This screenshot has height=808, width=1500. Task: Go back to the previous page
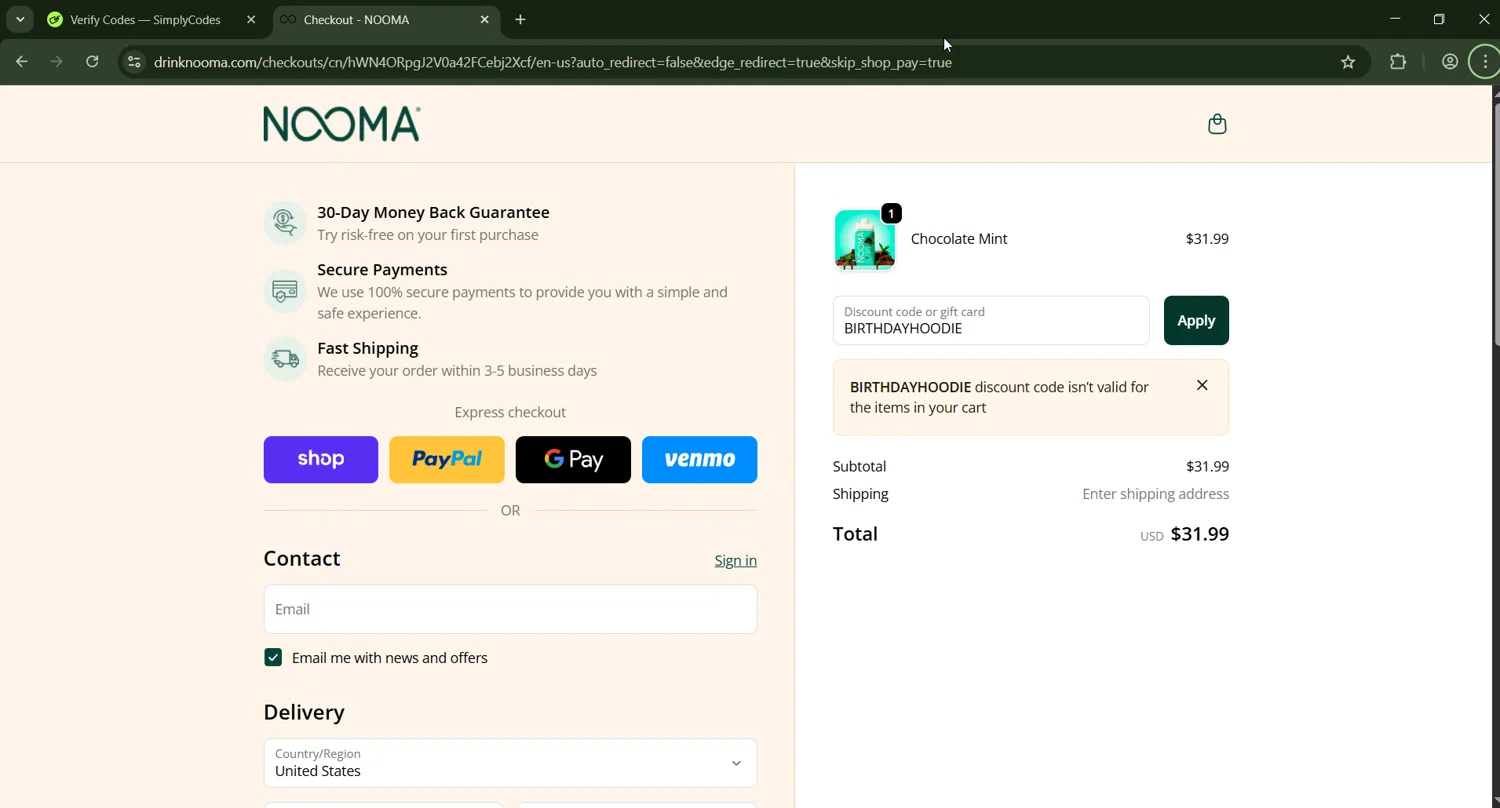pyautogui.click(x=22, y=62)
